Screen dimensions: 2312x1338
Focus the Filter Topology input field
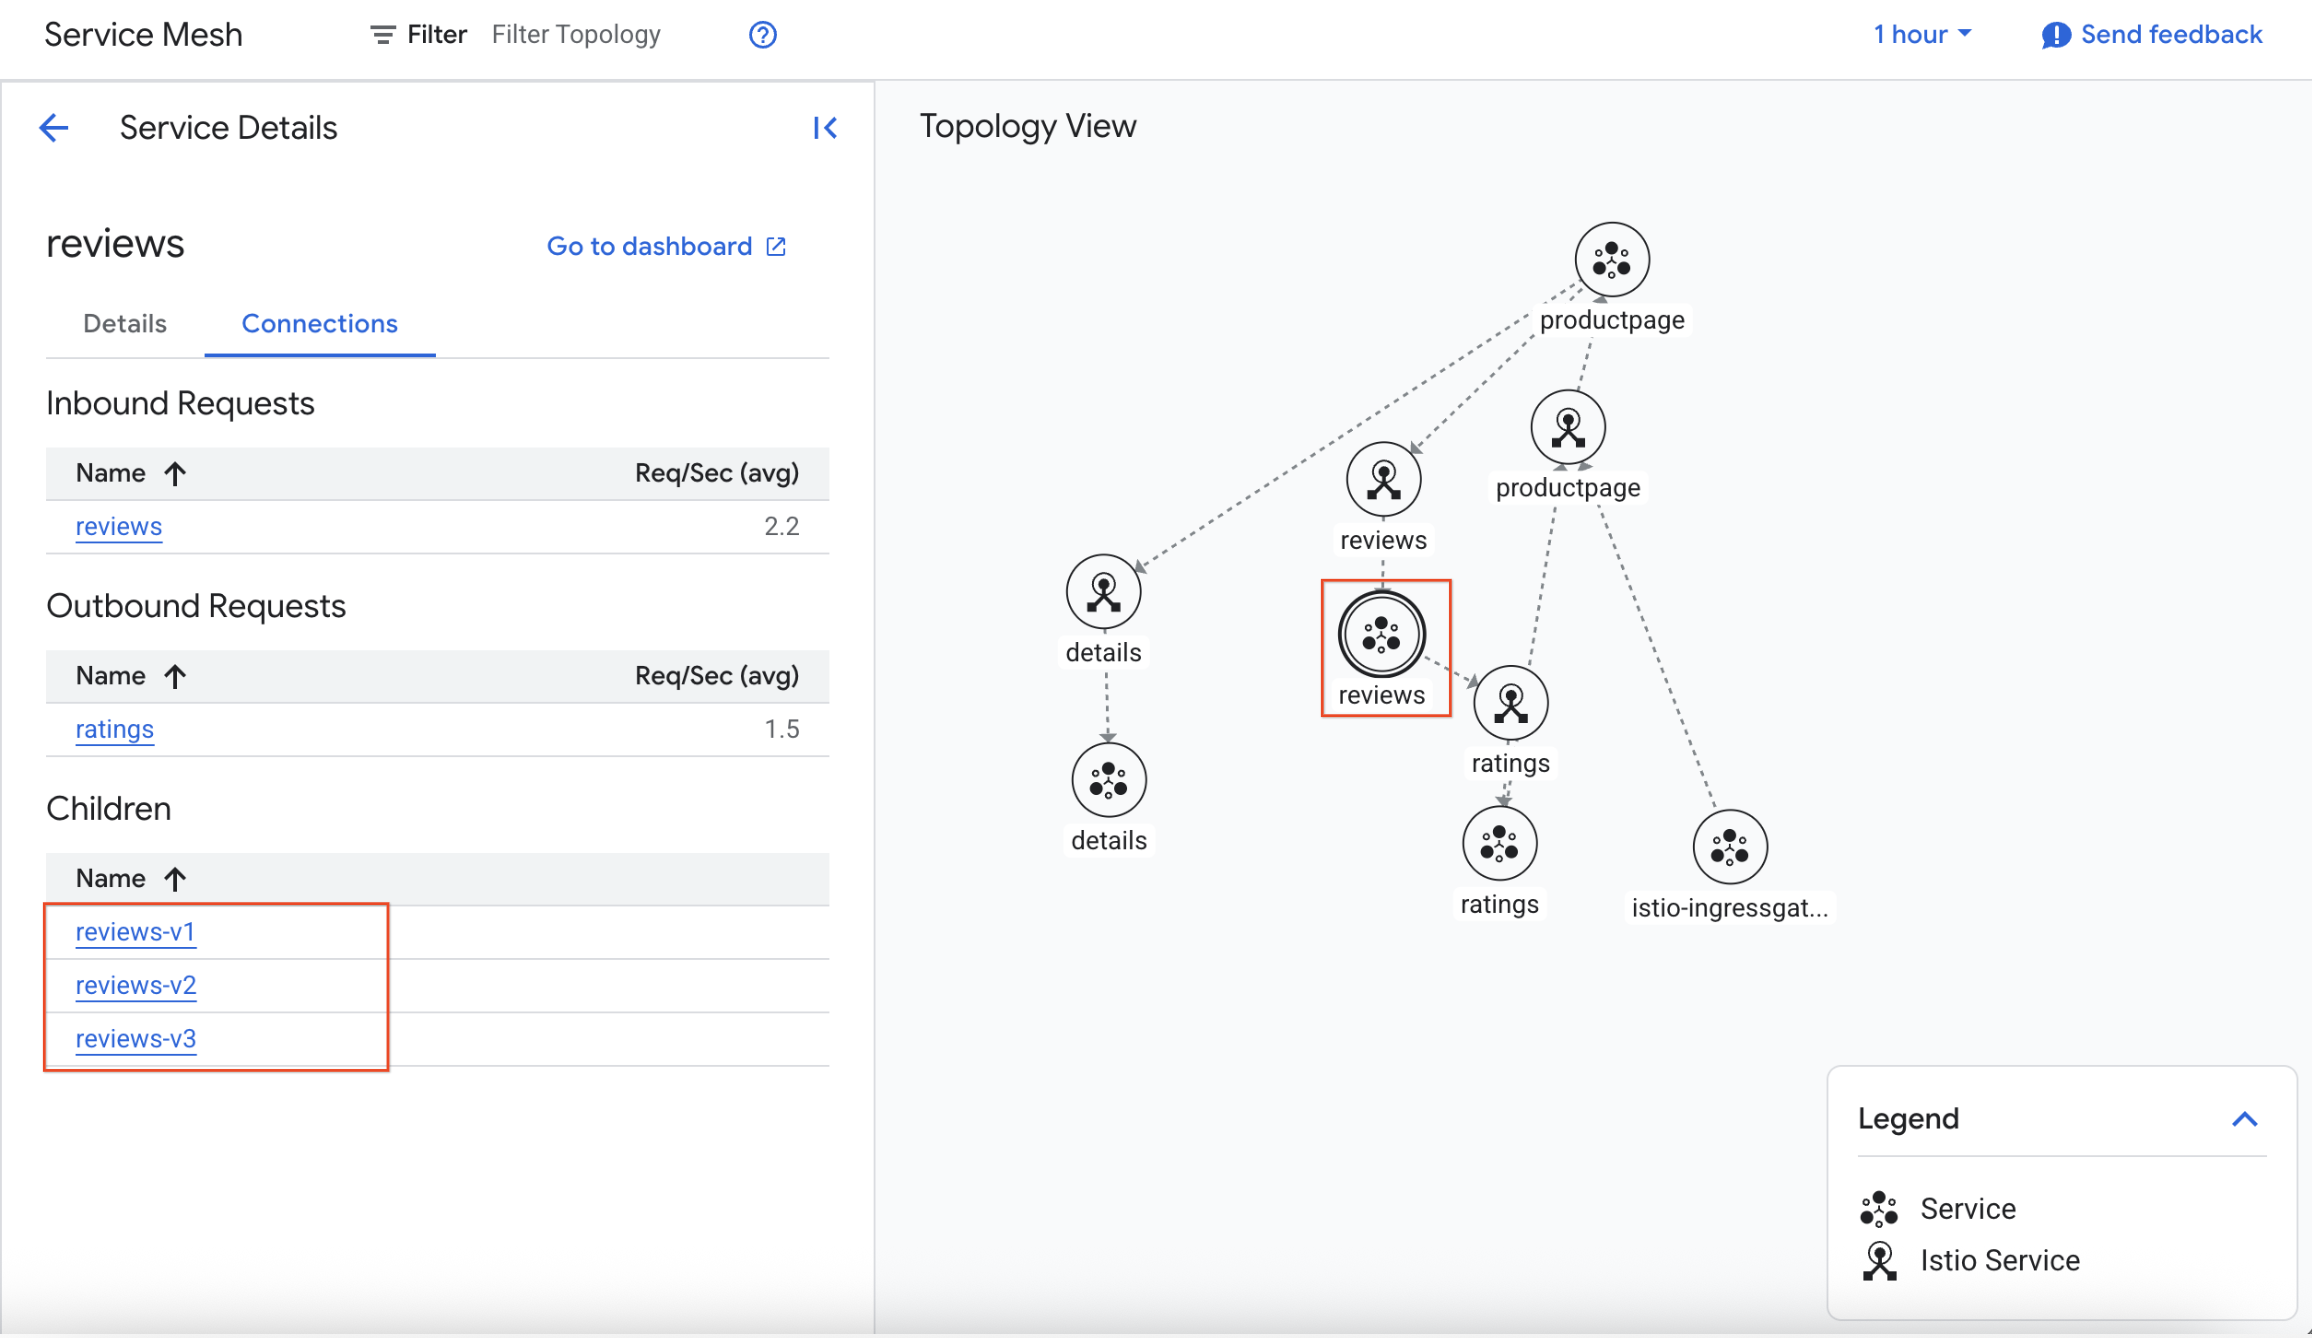coord(576,35)
